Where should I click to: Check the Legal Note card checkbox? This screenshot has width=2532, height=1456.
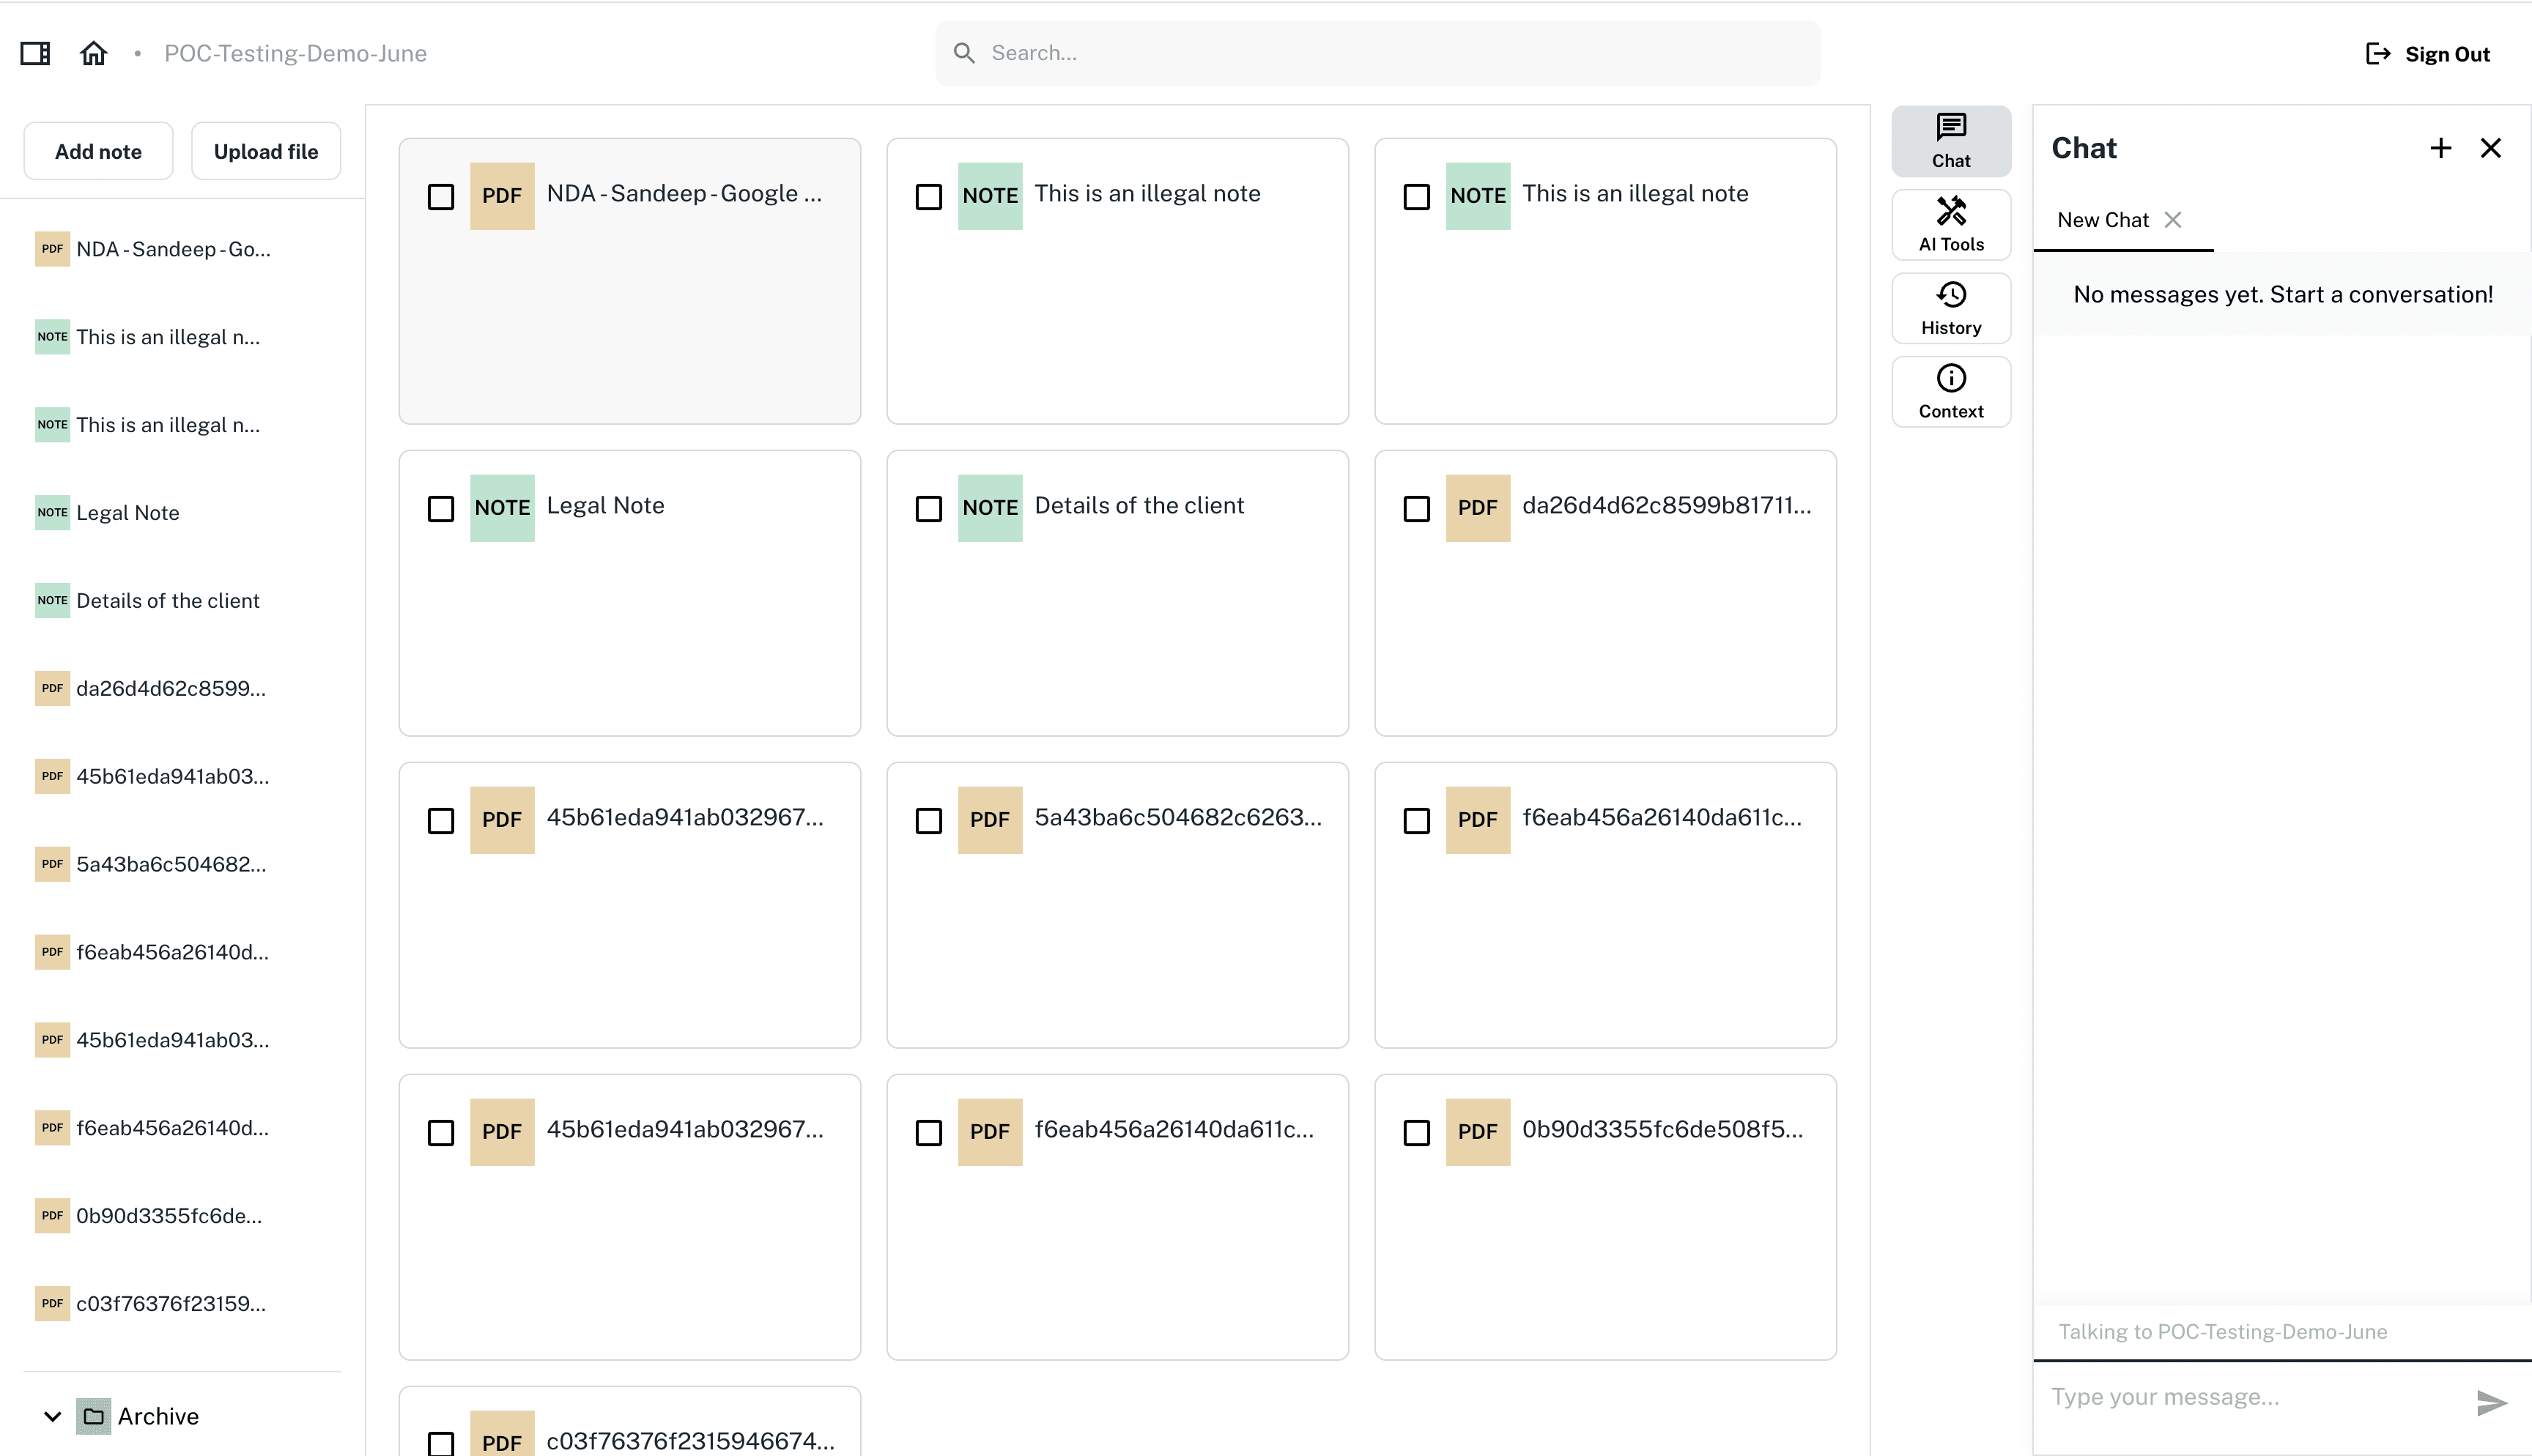tap(441, 509)
